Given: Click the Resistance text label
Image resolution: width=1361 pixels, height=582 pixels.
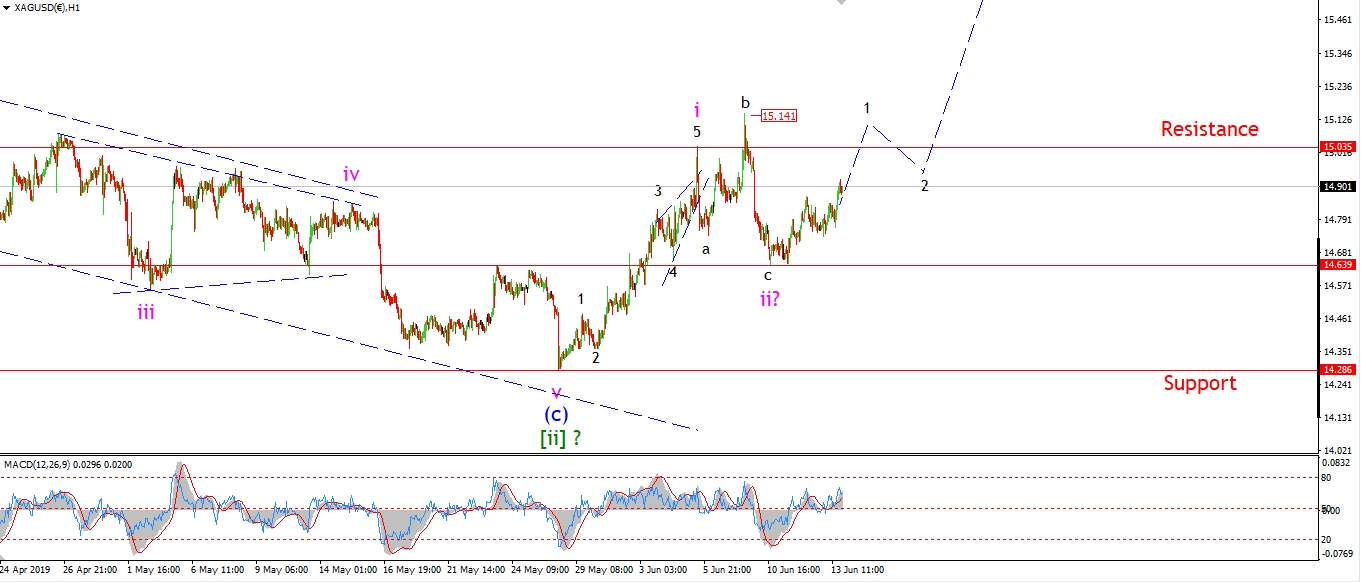Looking at the screenshot, I should click(x=1209, y=129).
